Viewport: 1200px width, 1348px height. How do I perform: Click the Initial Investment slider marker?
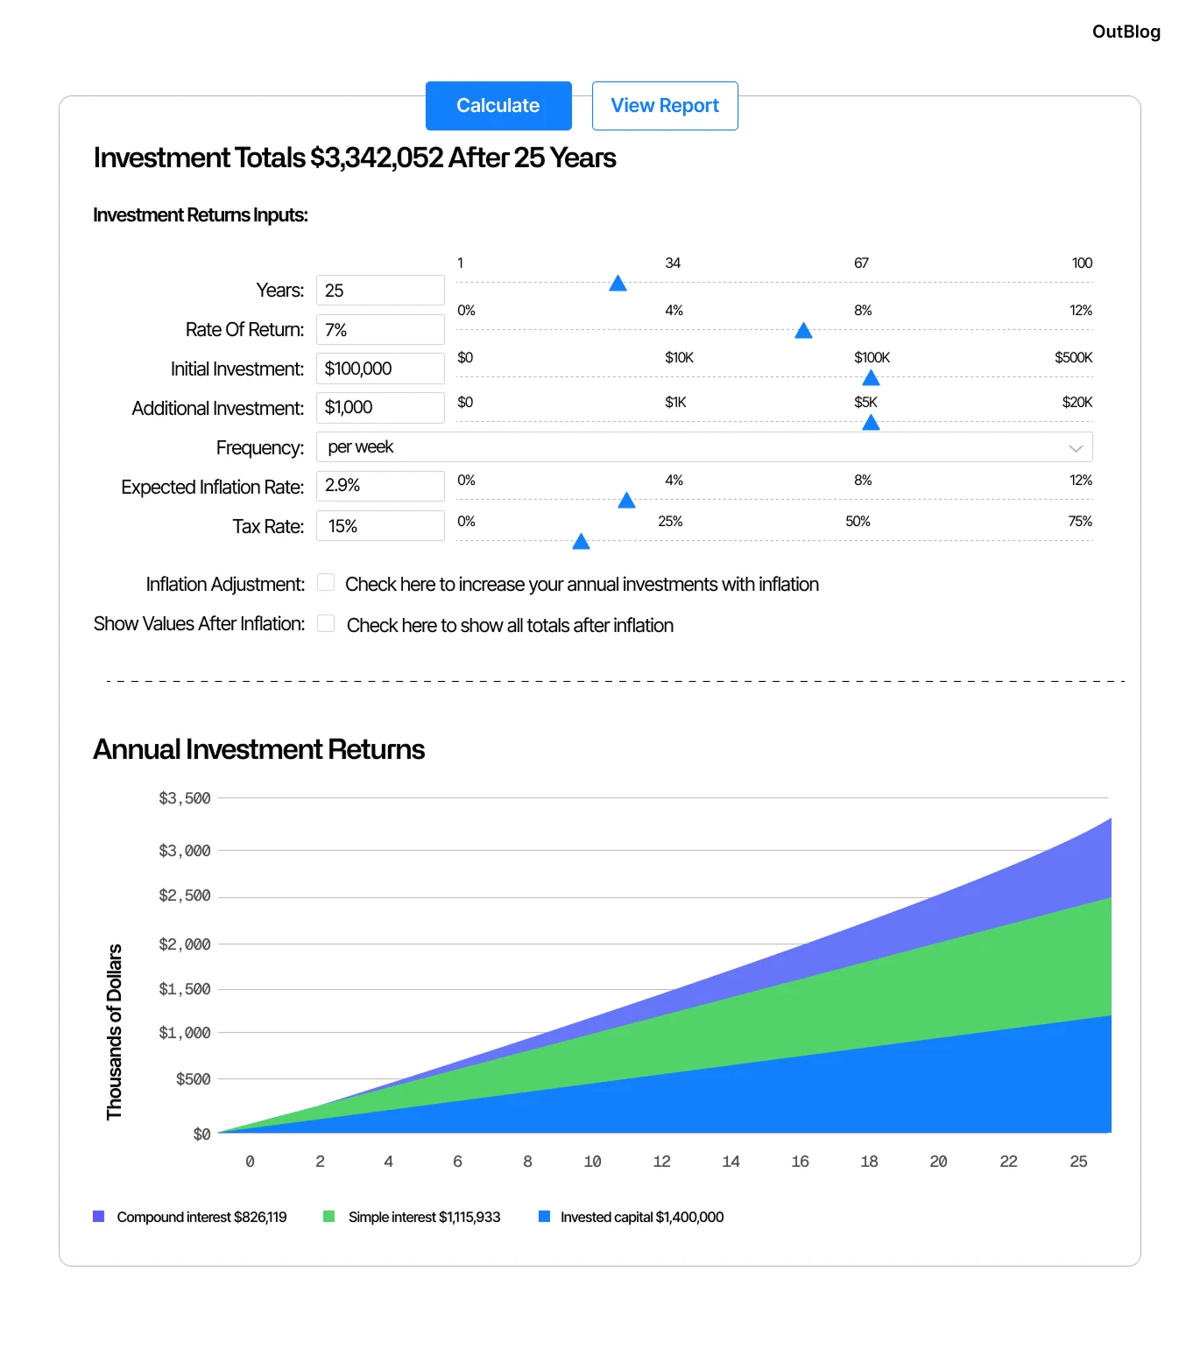[x=871, y=378]
